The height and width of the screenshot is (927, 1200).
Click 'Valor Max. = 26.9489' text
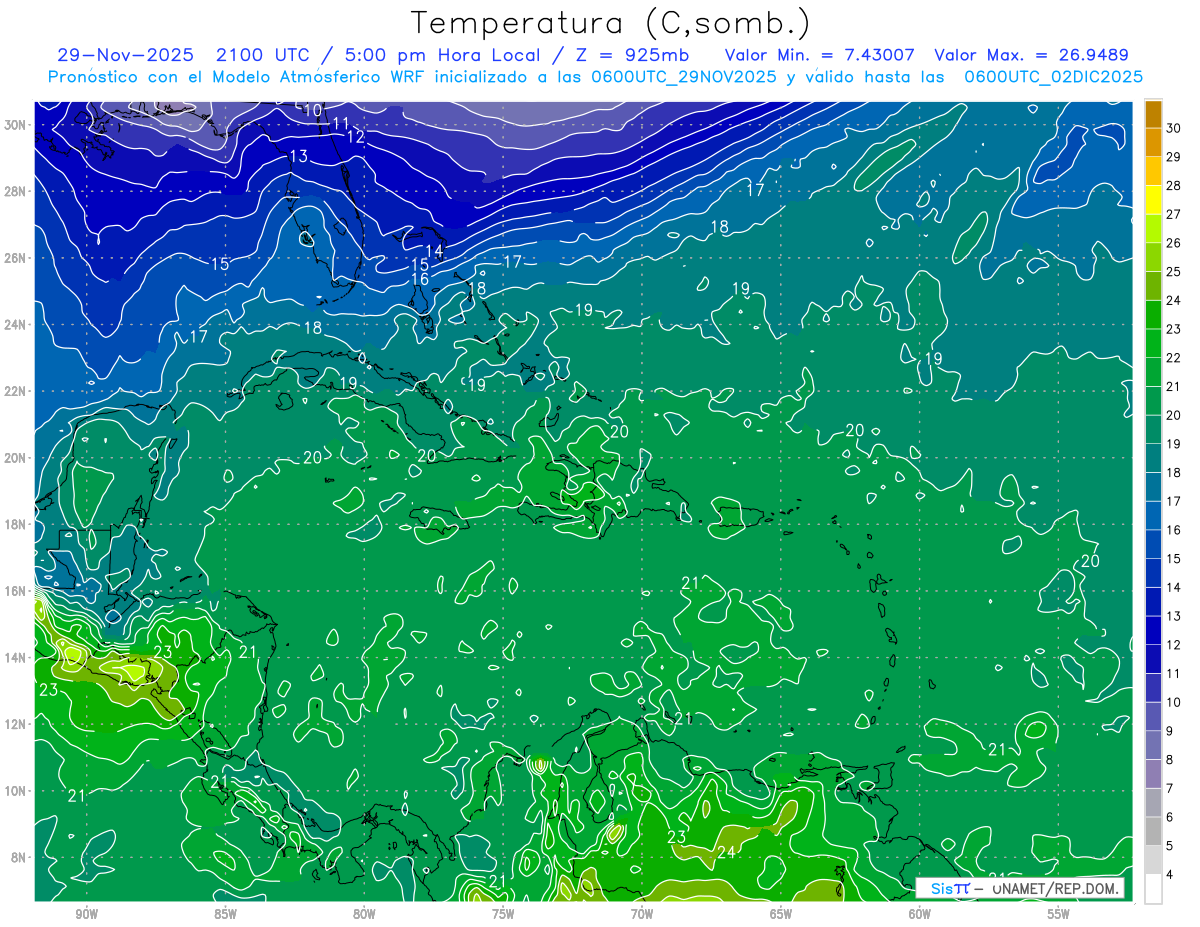click(1031, 55)
